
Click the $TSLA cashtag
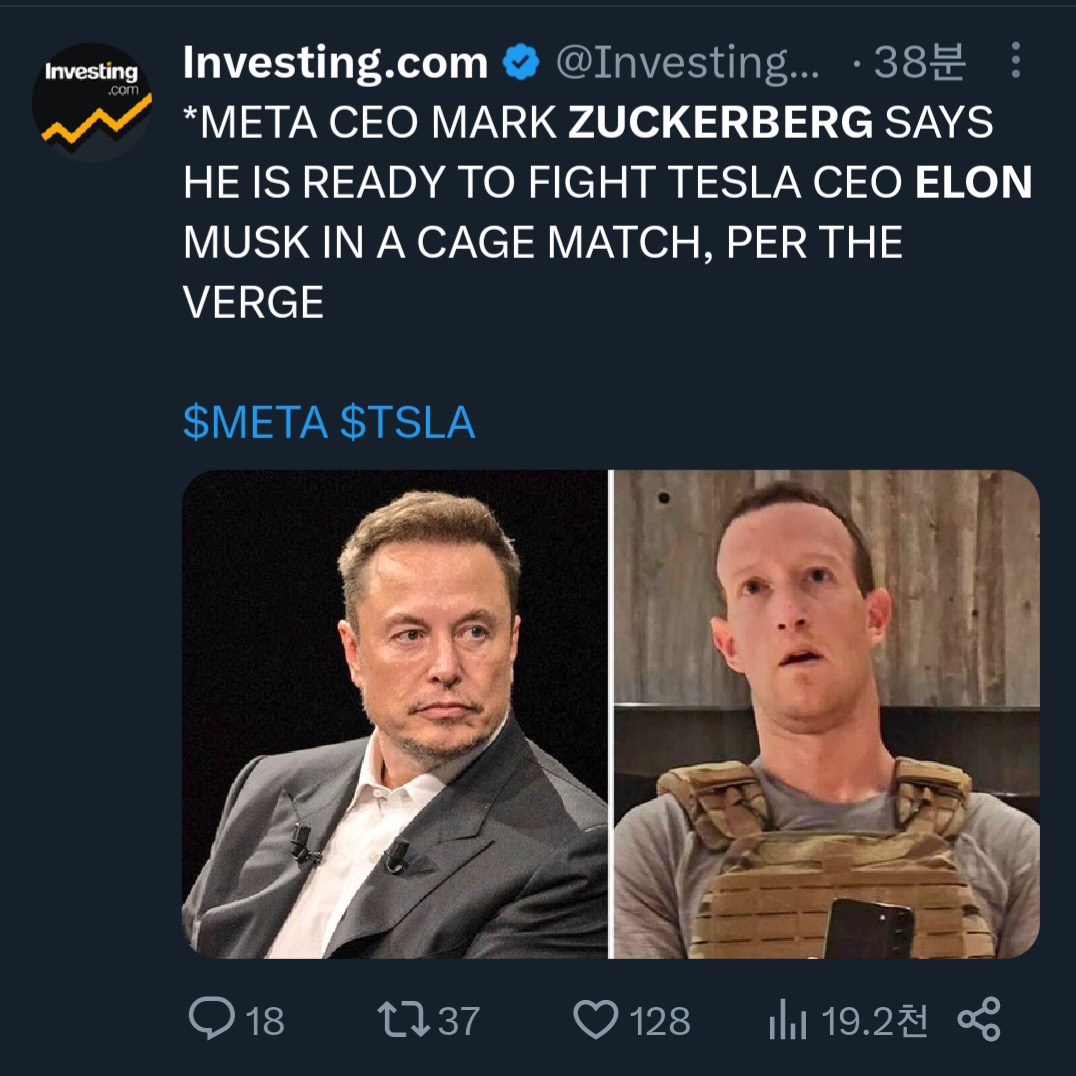(407, 422)
